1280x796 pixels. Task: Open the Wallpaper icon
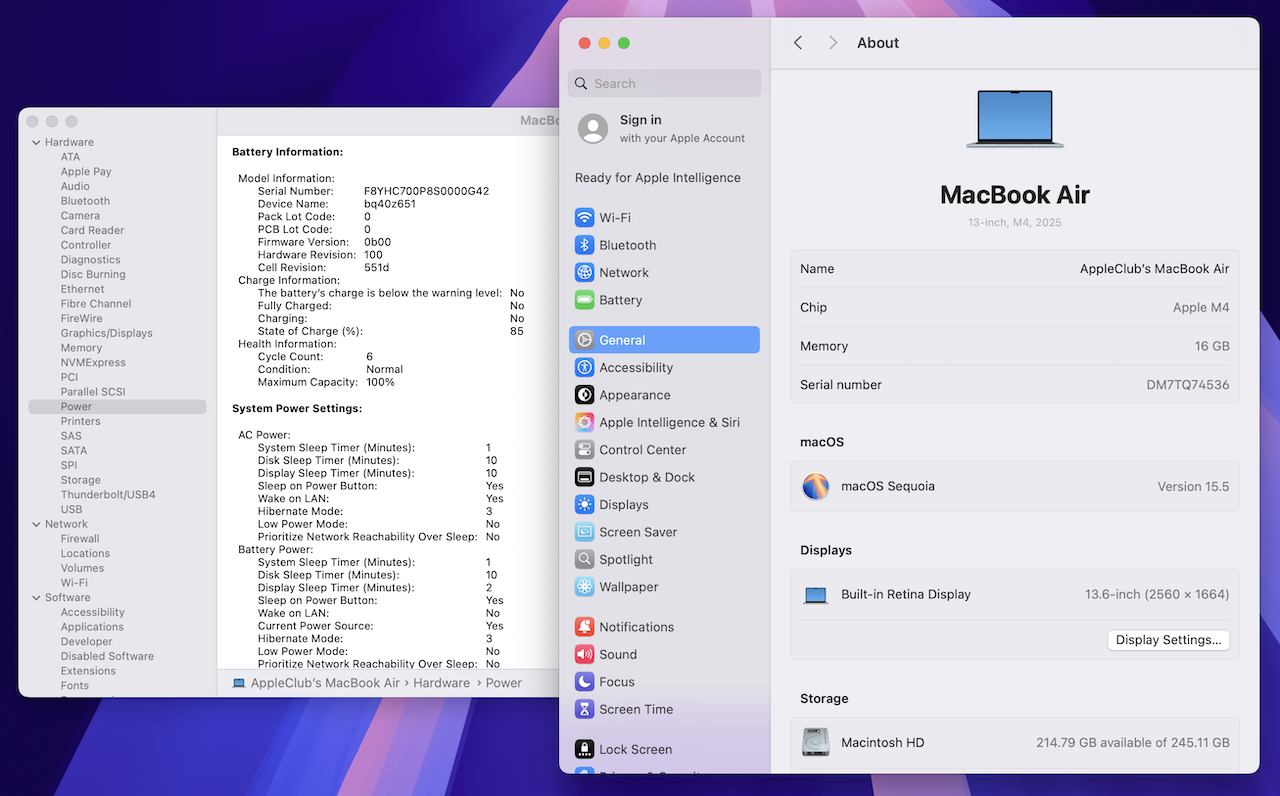pyautogui.click(x=585, y=588)
